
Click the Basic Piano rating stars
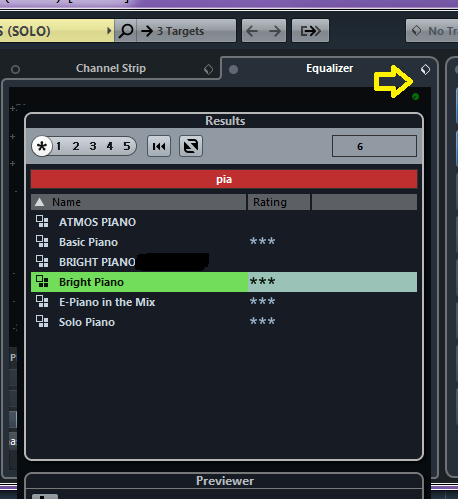(x=263, y=241)
